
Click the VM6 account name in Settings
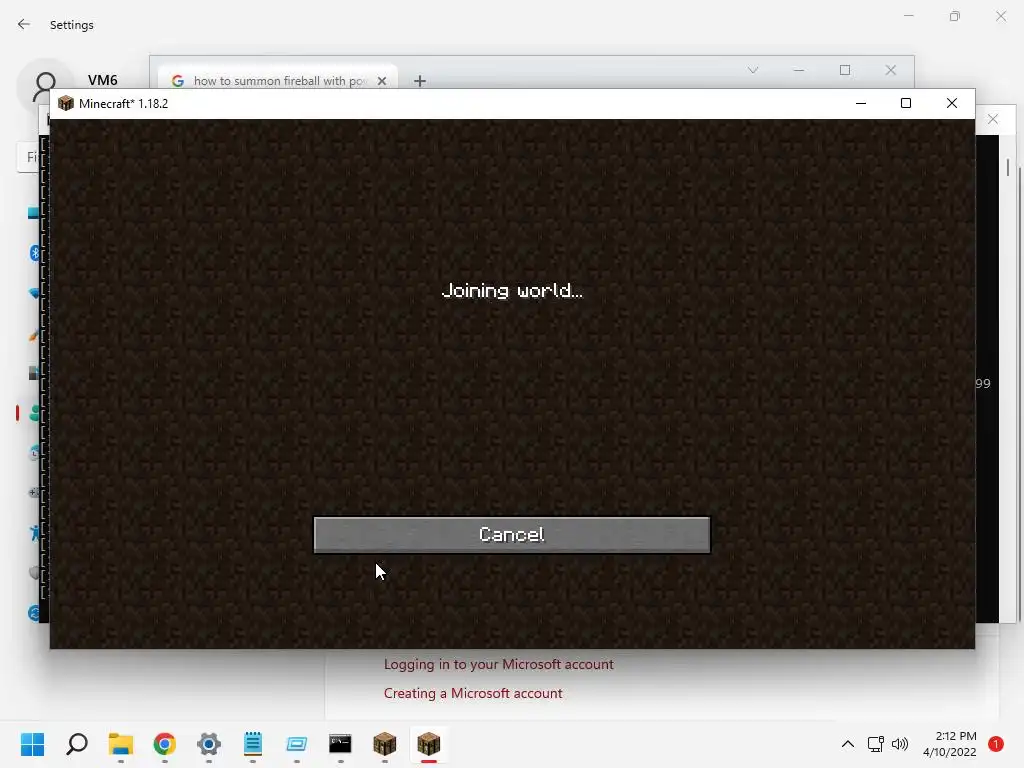click(x=103, y=80)
